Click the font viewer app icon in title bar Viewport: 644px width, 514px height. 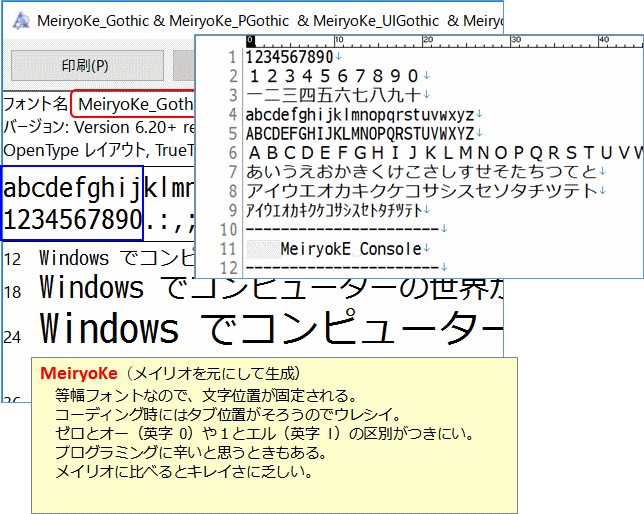pyautogui.click(x=21, y=21)
